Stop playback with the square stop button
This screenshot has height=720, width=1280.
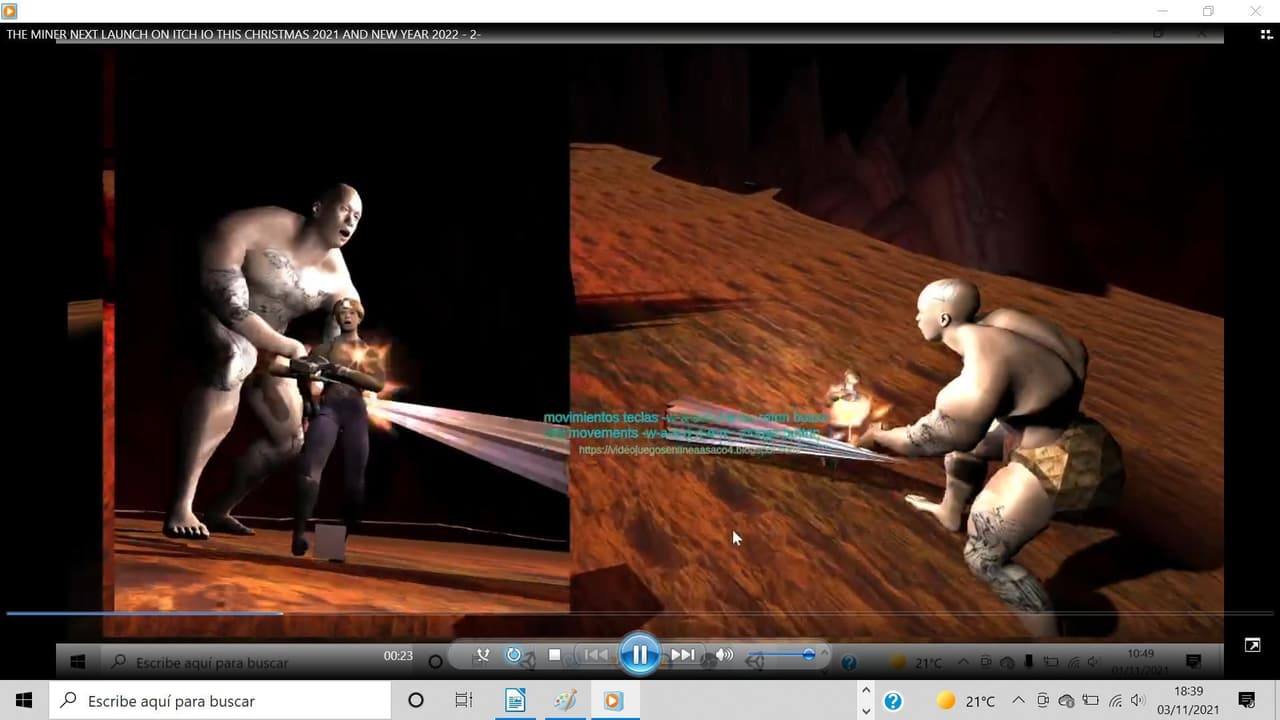555,655
